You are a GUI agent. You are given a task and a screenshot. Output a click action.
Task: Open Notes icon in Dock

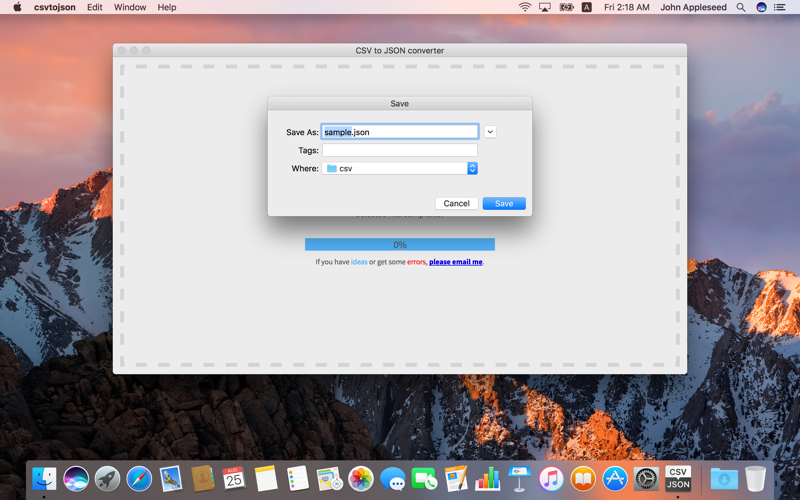pyautogui.click(x=265, y=479)
